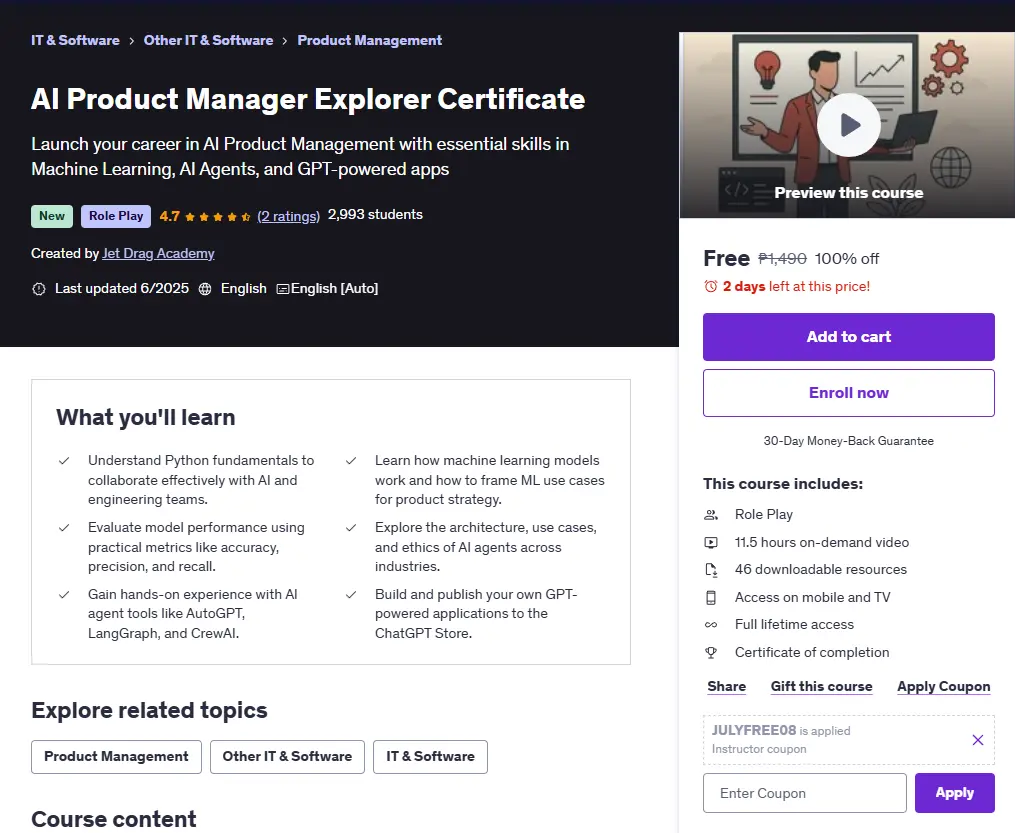Click the 30-Day Money-Back Guarantee text

coord(849,441)
